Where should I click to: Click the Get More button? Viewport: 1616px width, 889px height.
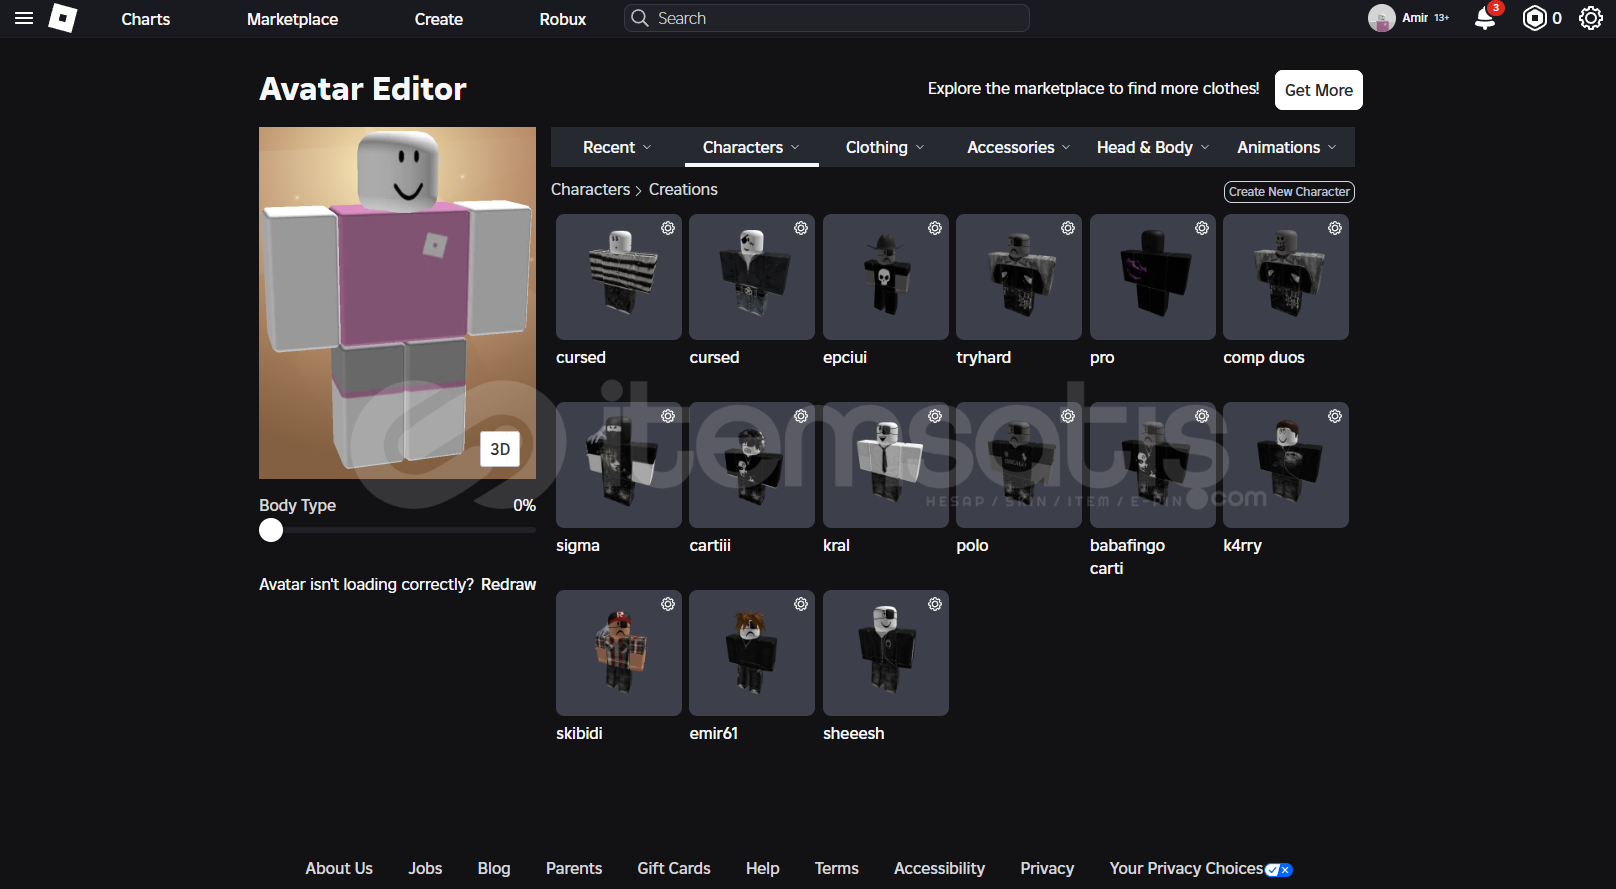coord(1319,90)
